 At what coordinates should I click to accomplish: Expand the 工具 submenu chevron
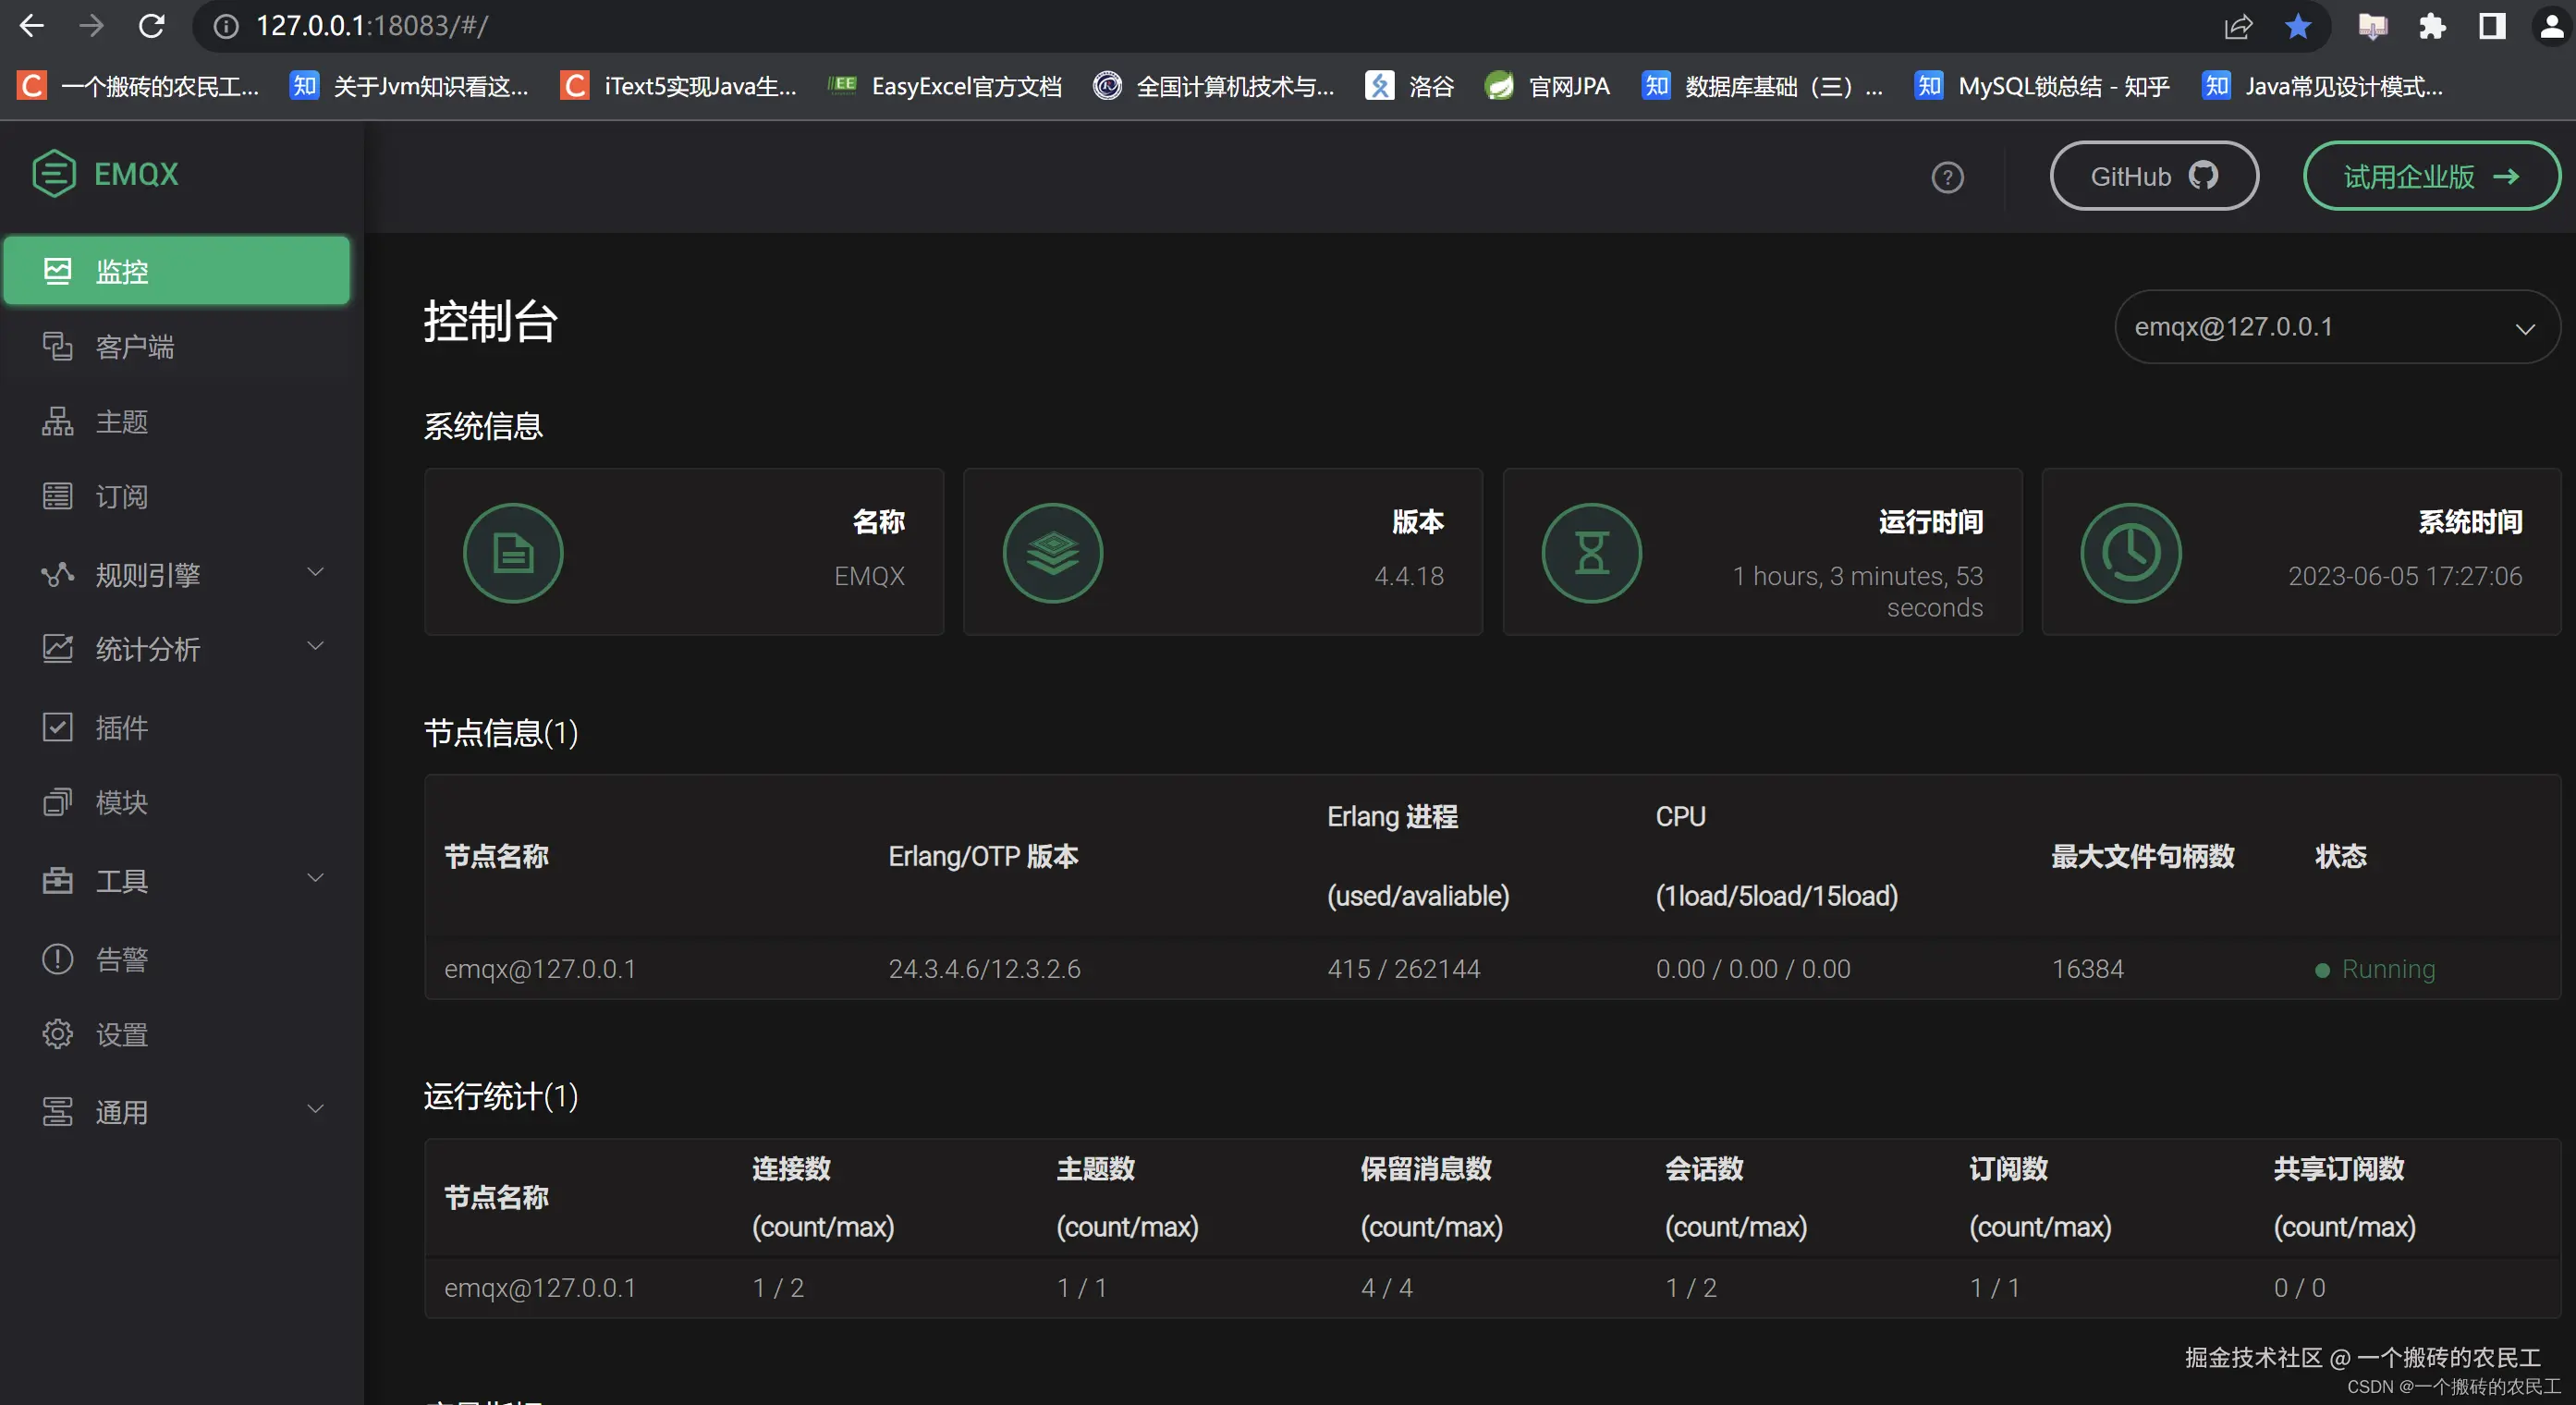(x=315, y=879)
